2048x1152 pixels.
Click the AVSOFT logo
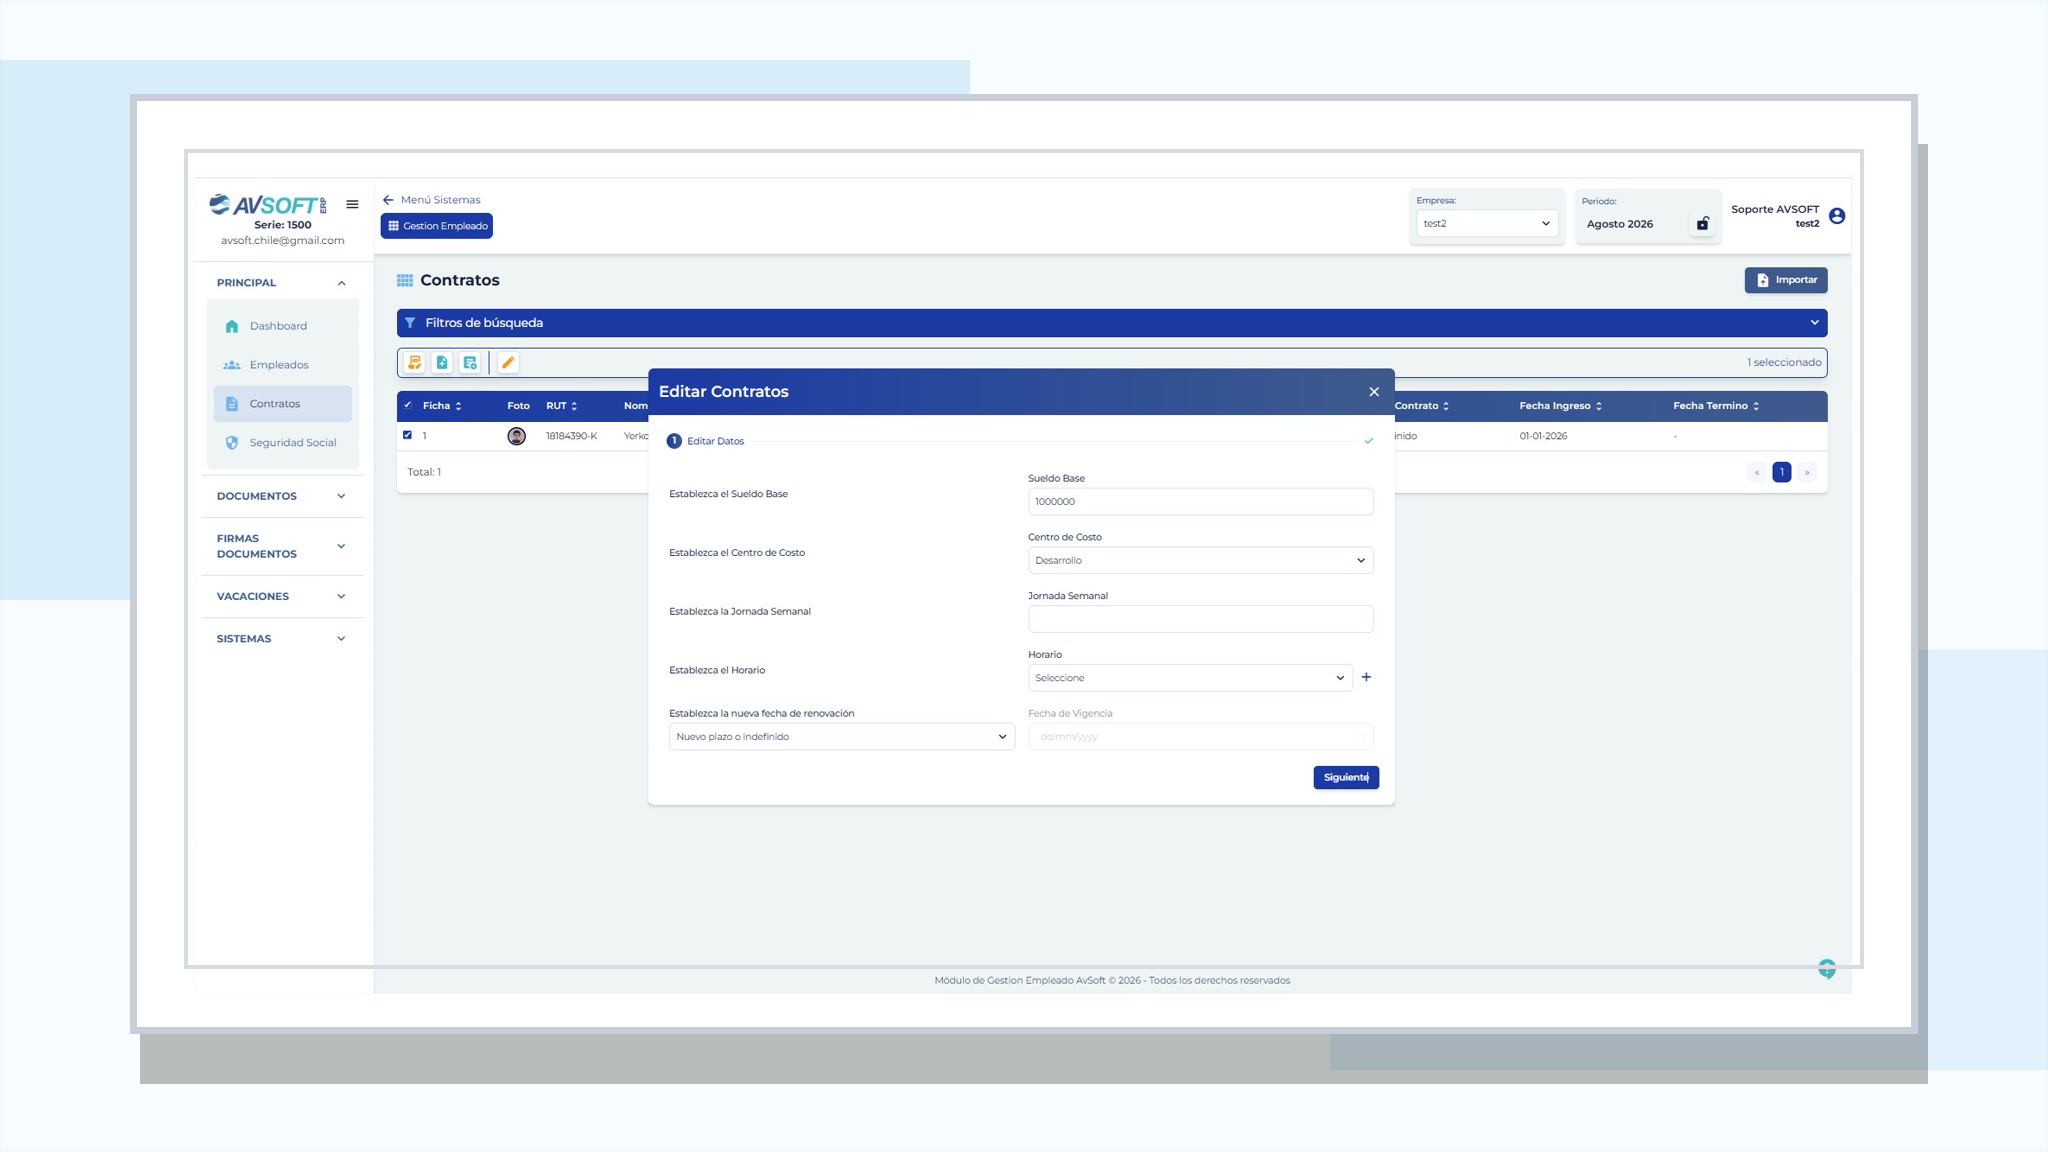pyautogui.click(x=267, y=205)
